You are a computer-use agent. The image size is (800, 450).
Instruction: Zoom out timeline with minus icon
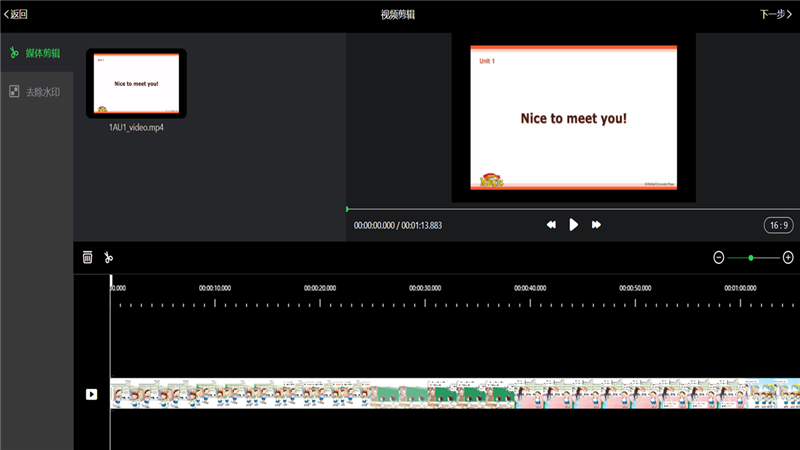(x=718, y=257)
